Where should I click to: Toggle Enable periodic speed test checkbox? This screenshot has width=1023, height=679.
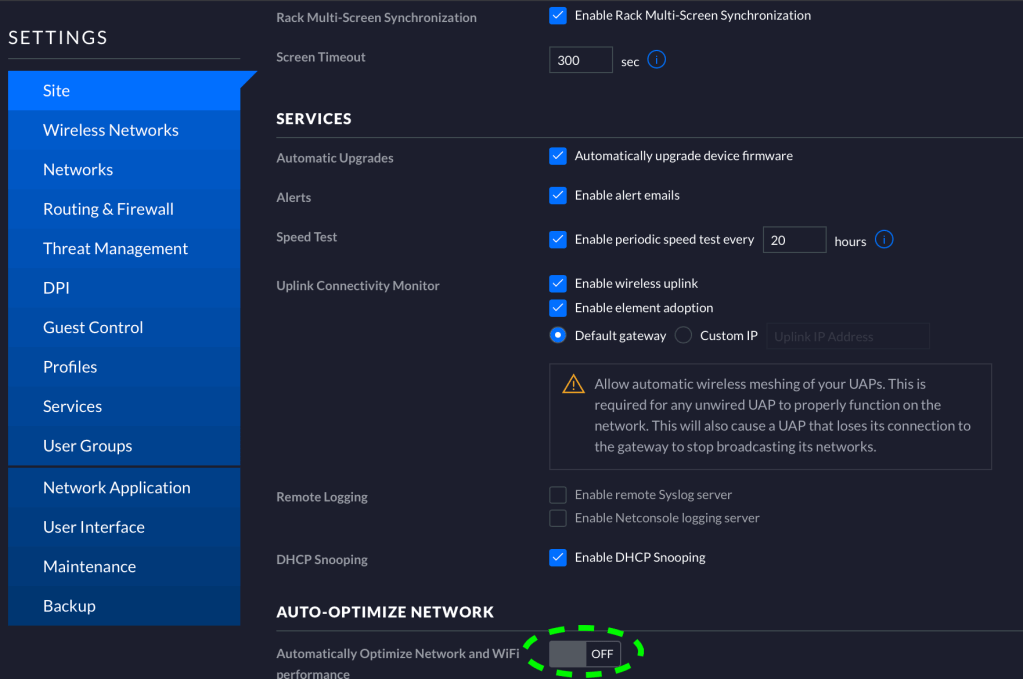pyautogui.click(x=558, y=240)
